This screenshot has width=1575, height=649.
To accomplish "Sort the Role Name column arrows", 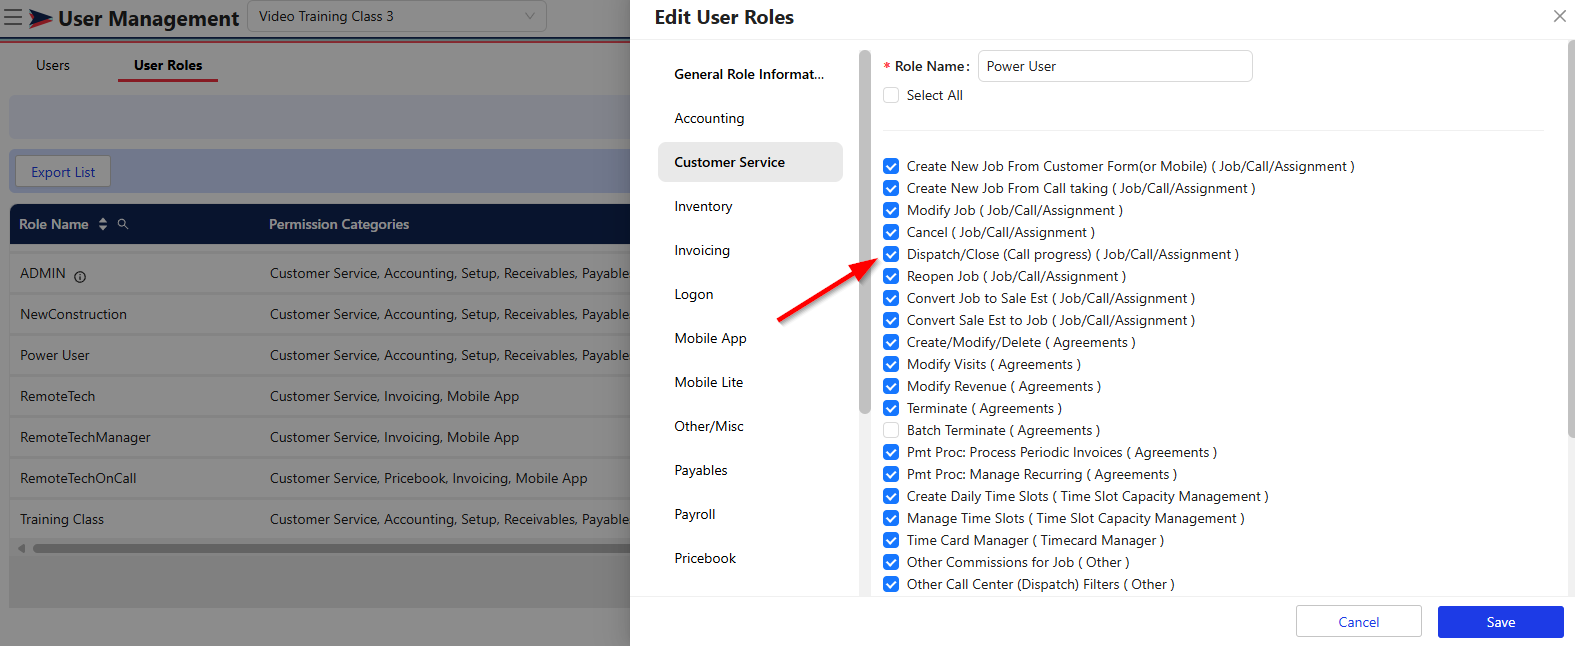I will coord(102,225).
